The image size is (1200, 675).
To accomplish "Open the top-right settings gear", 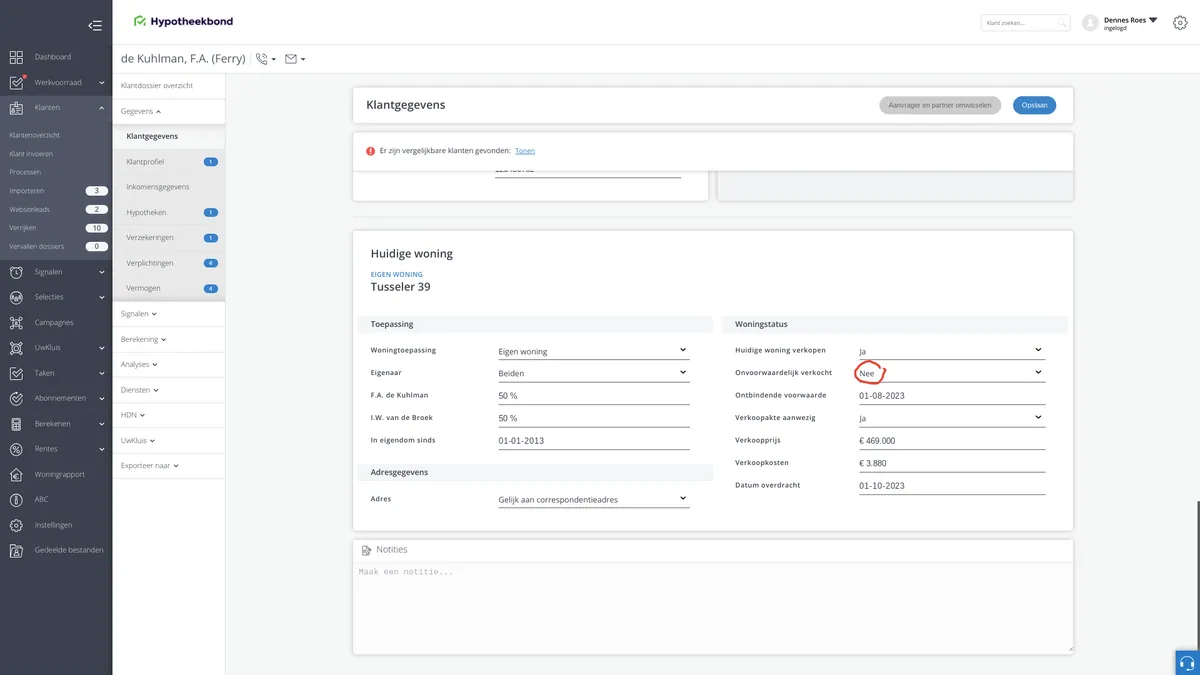I will point(1178,22).
